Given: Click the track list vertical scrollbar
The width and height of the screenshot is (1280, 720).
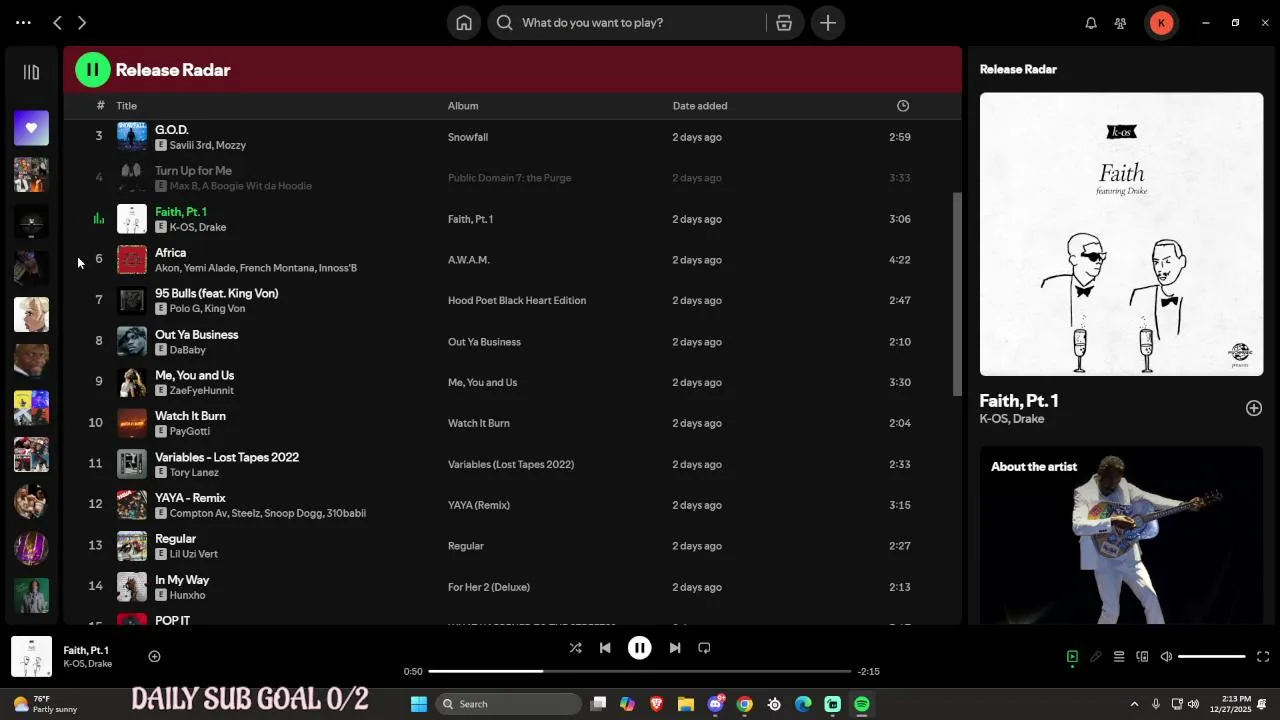Looking at the screenshot, I should point(957,295).
